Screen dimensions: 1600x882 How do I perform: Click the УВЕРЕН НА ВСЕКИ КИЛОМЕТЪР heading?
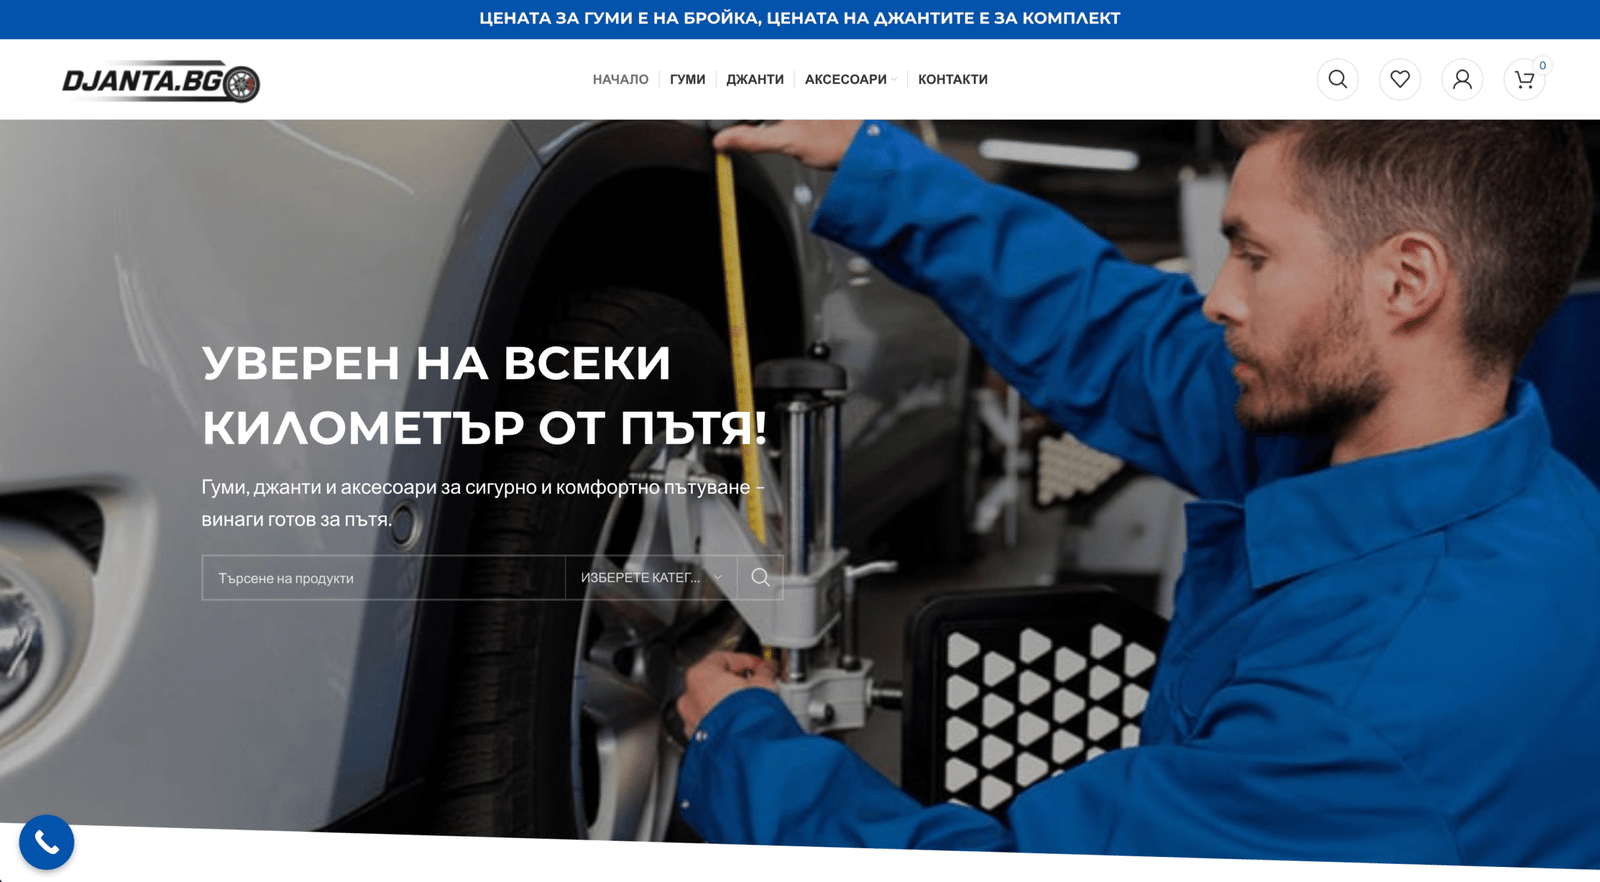point(485,395)
